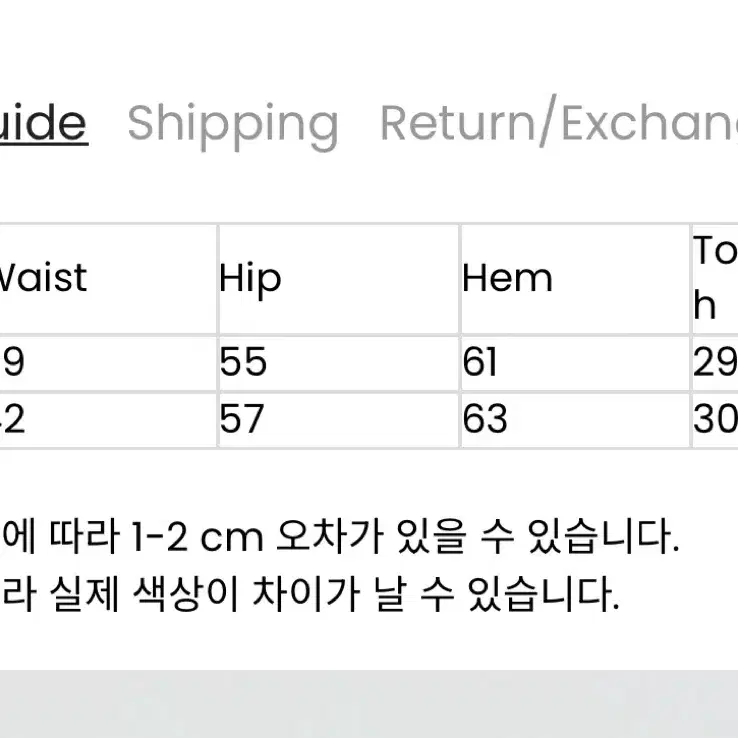Select the Hip value 57 cell

coord(338,420)
